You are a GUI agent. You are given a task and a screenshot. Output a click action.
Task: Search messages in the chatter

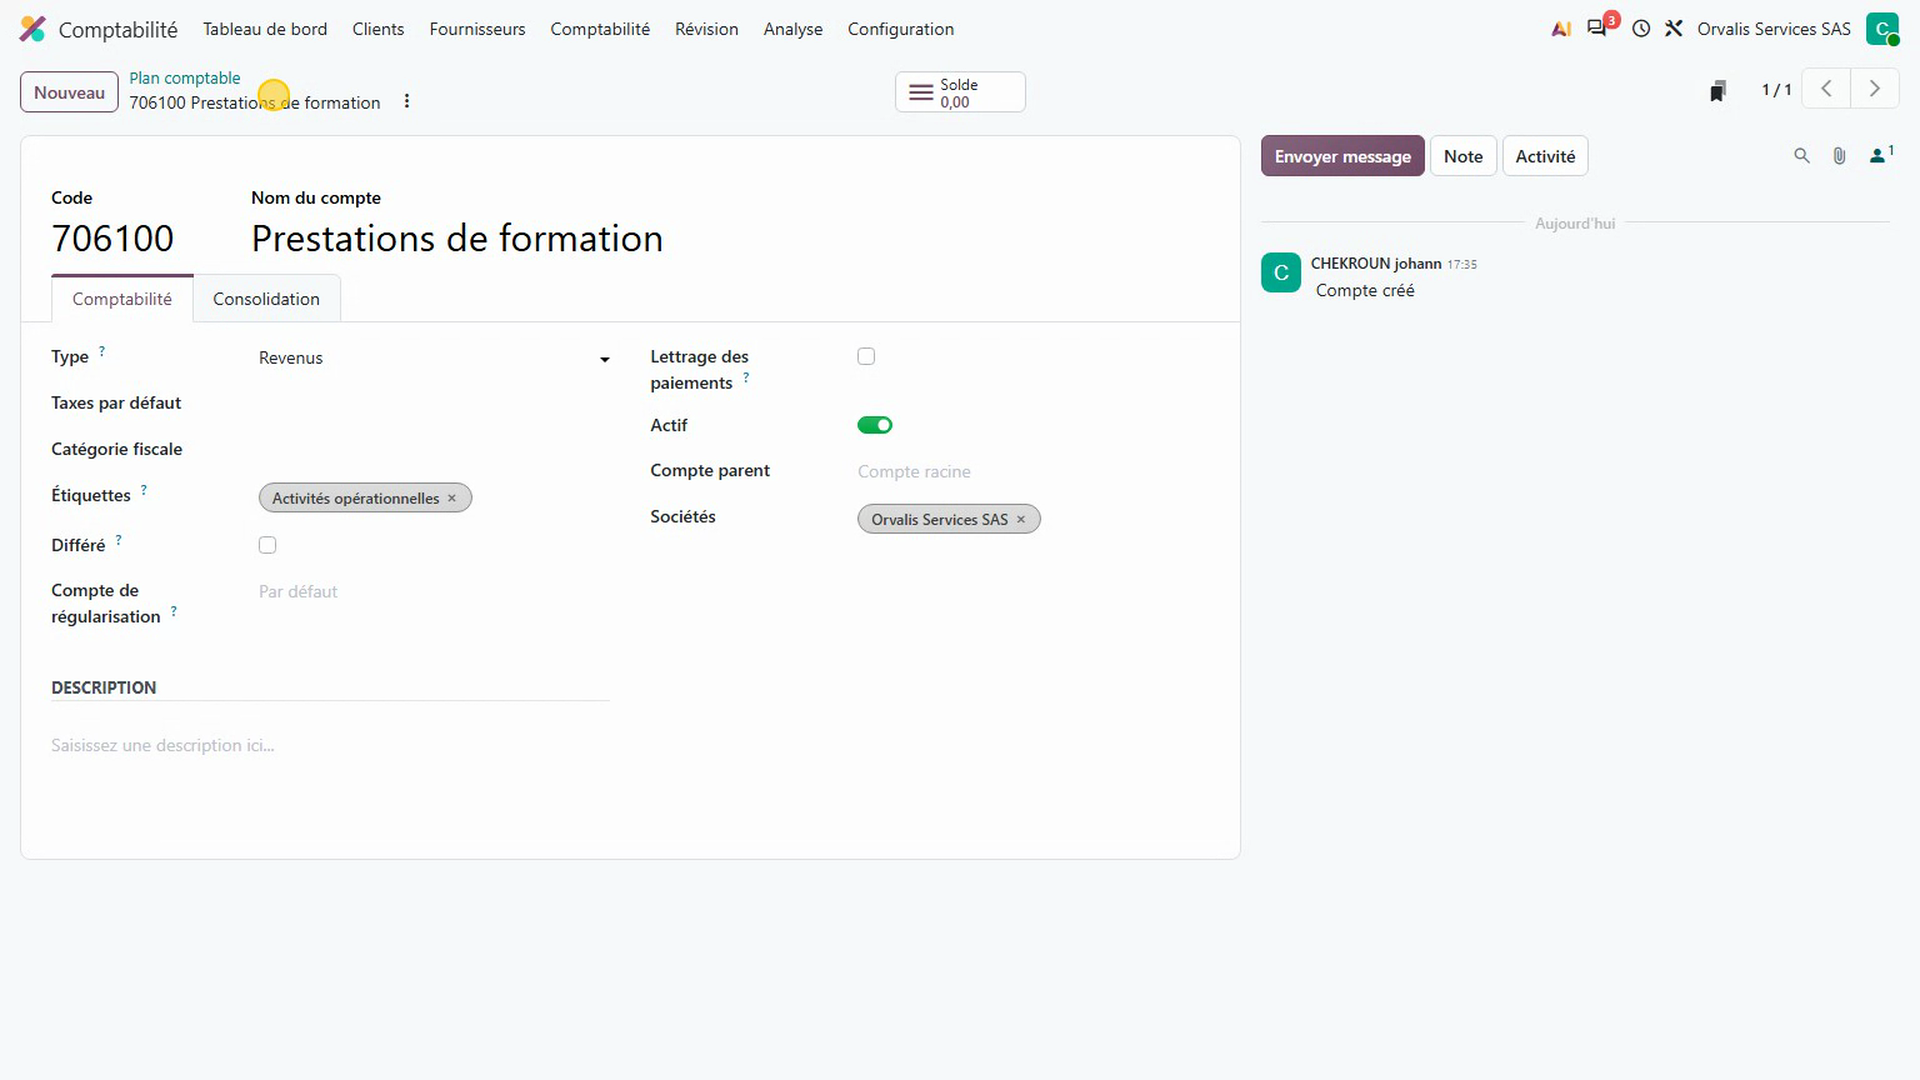point(1802,156)
